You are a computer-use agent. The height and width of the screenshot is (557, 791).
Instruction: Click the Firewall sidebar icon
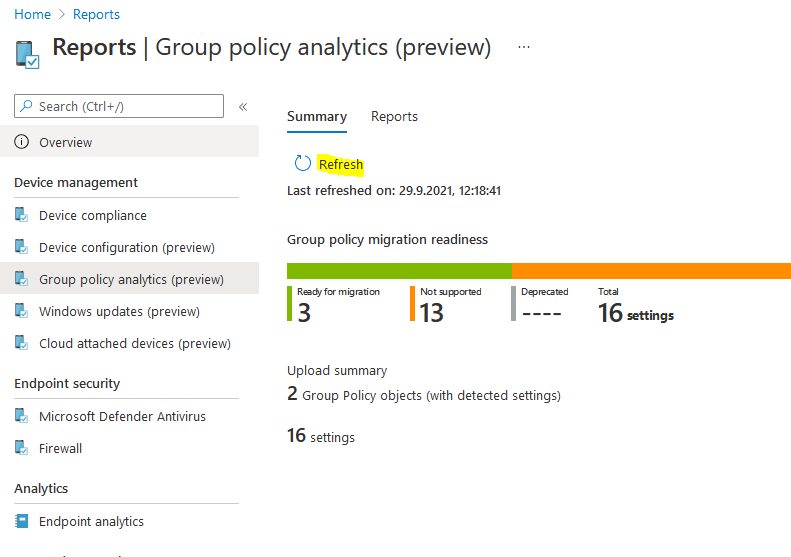pyautogui.click(x=22, y=448)
